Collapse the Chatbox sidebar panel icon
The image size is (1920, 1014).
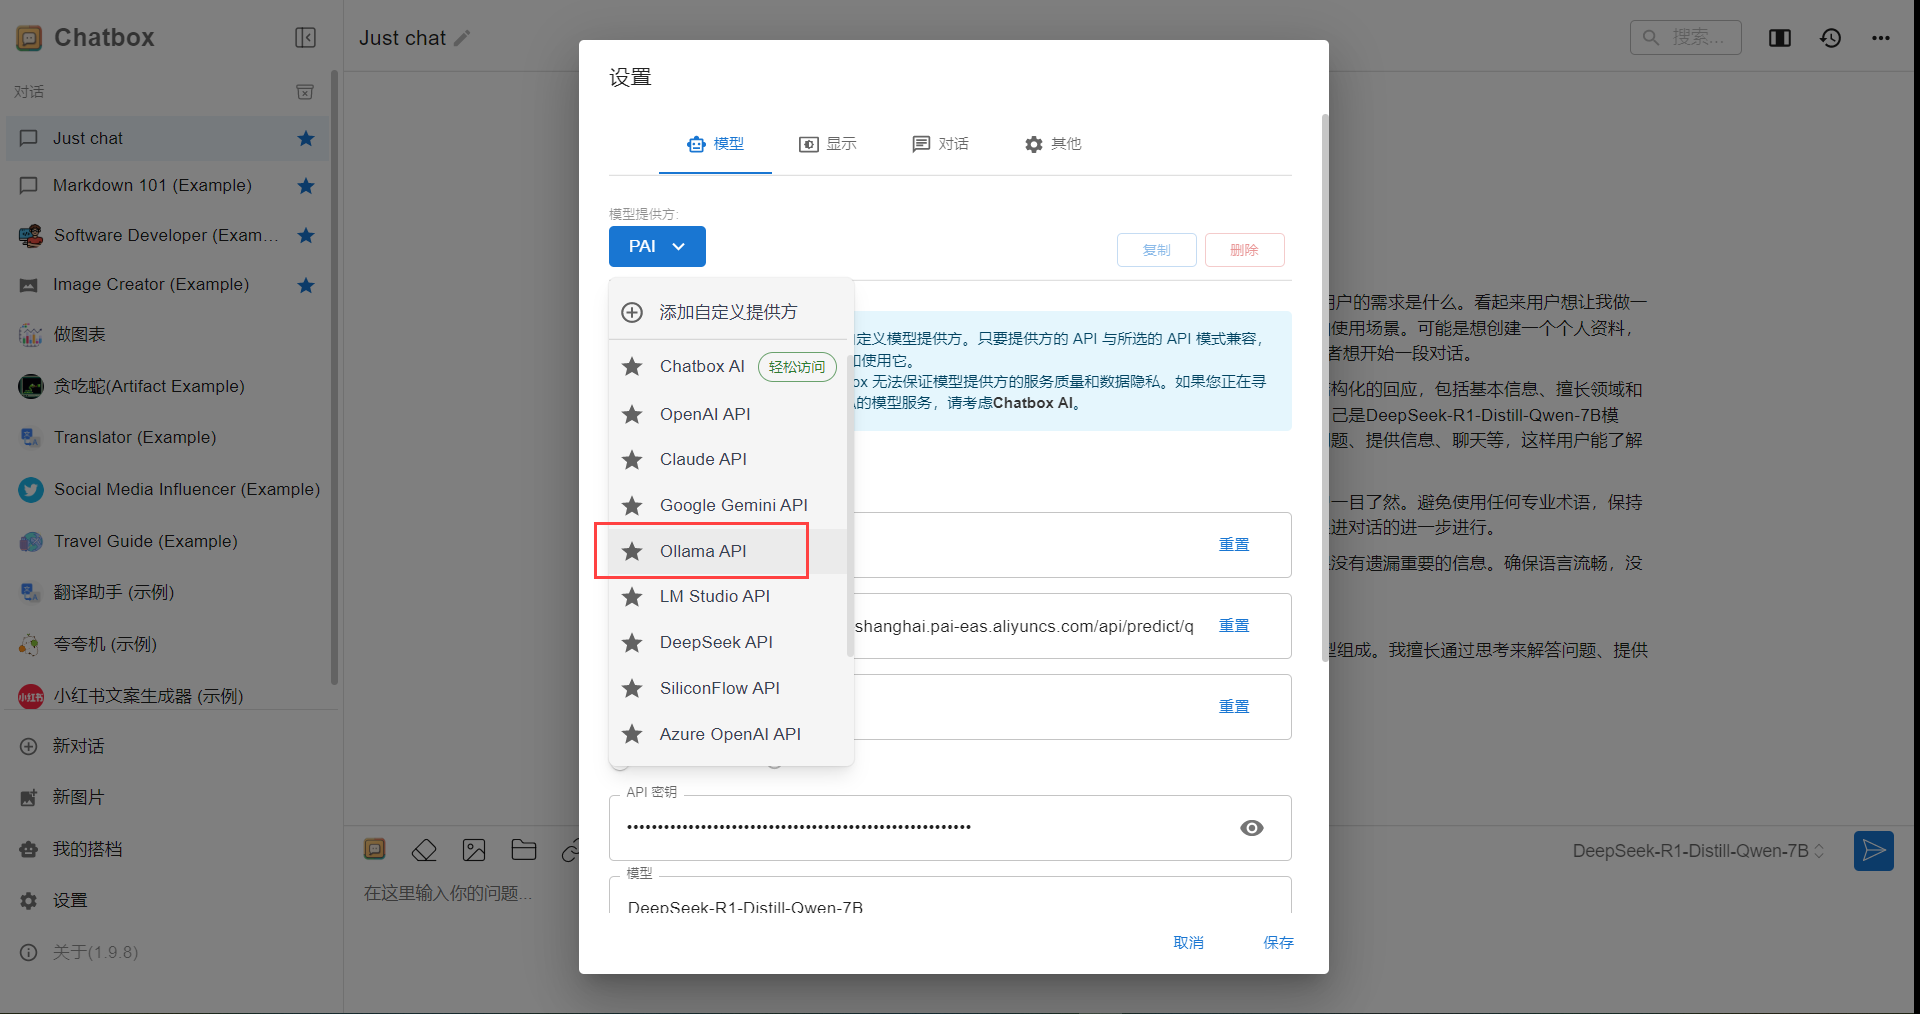tap(305, 38)
